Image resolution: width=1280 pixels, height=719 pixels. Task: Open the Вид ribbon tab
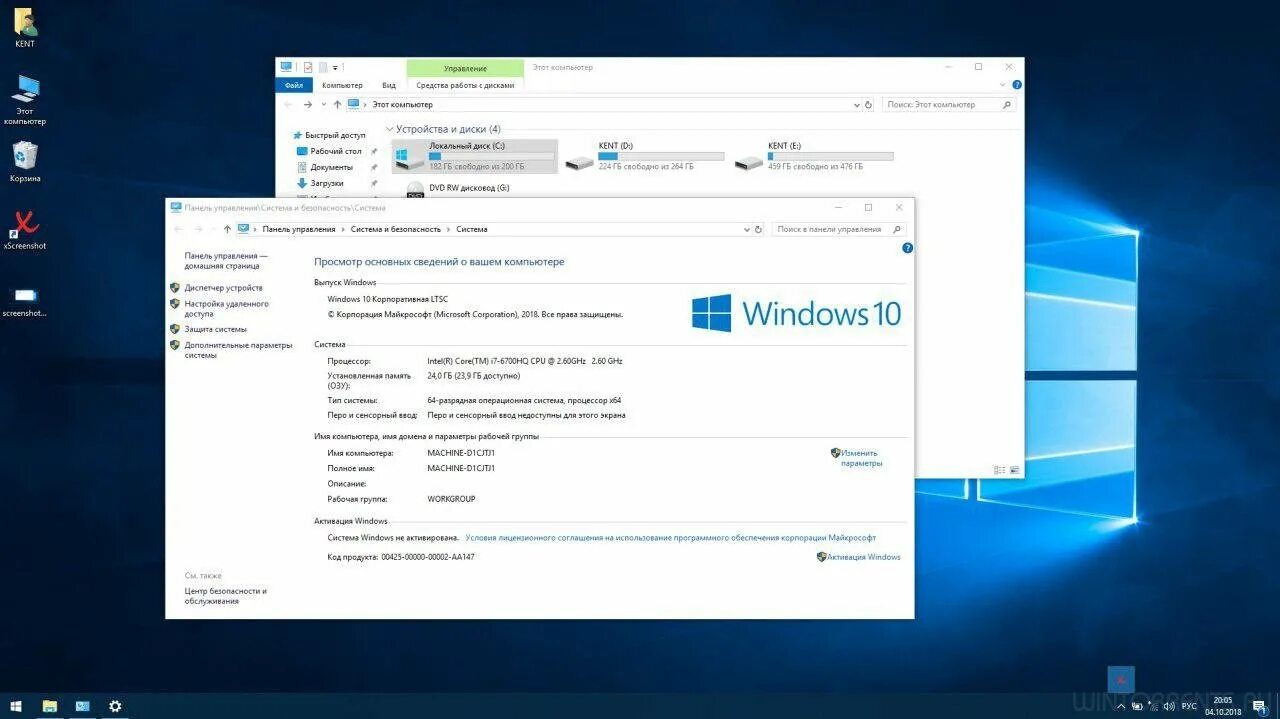(389, 85)
